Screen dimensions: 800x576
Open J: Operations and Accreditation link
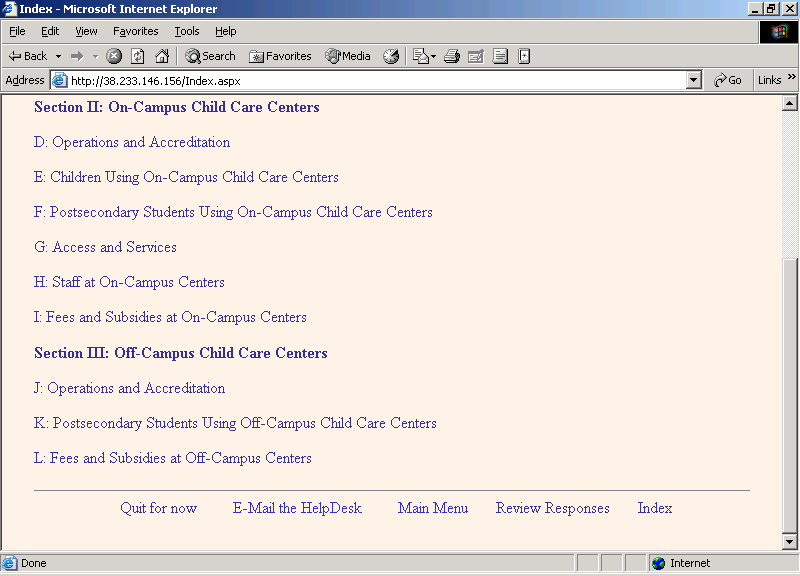click(x=129, y=388)
